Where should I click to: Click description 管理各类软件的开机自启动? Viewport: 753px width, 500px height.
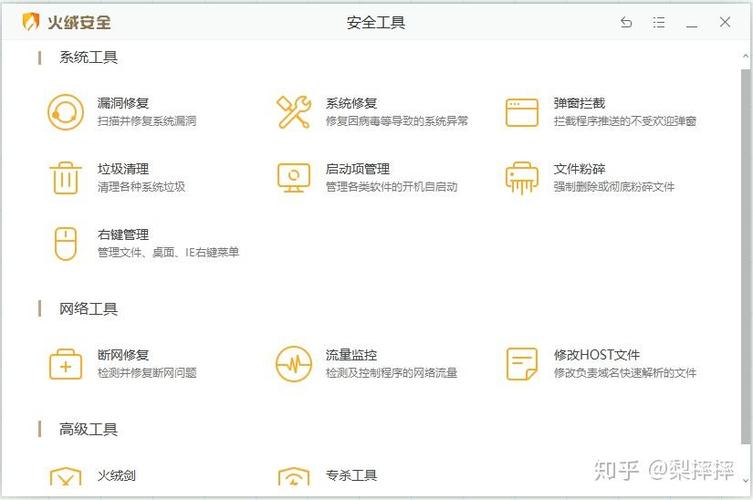tap(391, 186)
